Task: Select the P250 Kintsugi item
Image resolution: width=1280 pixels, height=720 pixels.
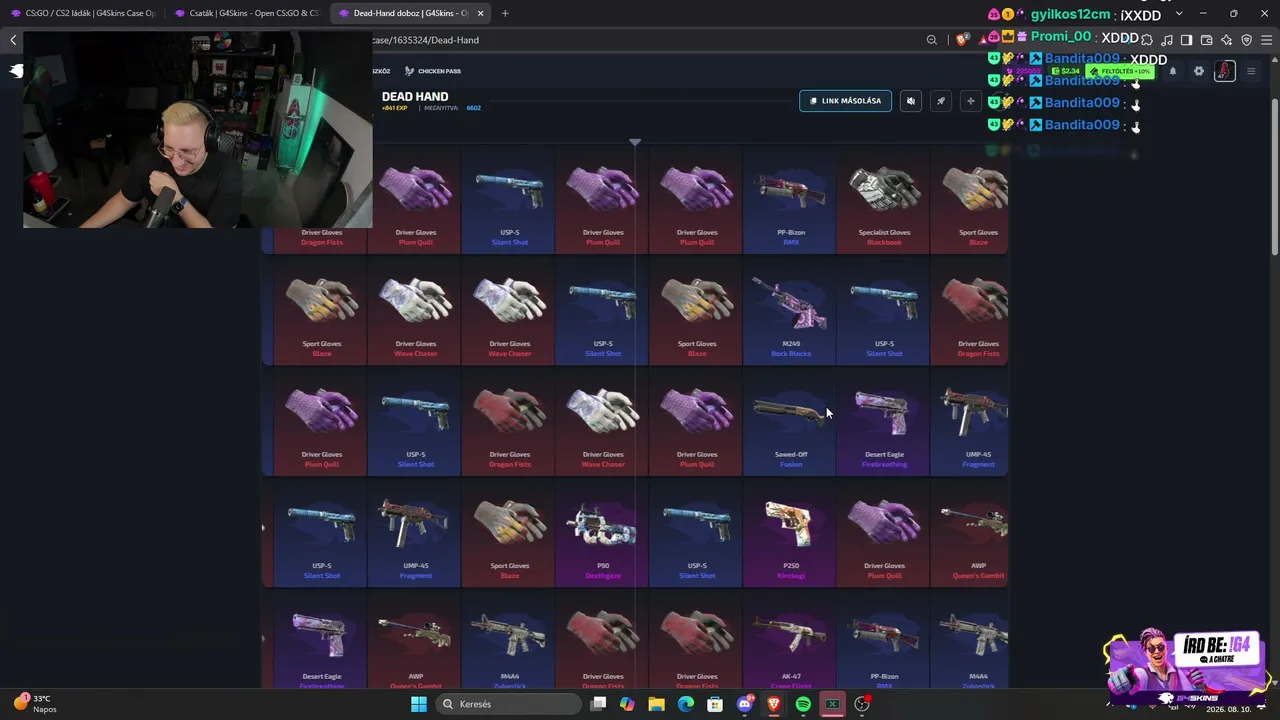Action: click(791, 533)
